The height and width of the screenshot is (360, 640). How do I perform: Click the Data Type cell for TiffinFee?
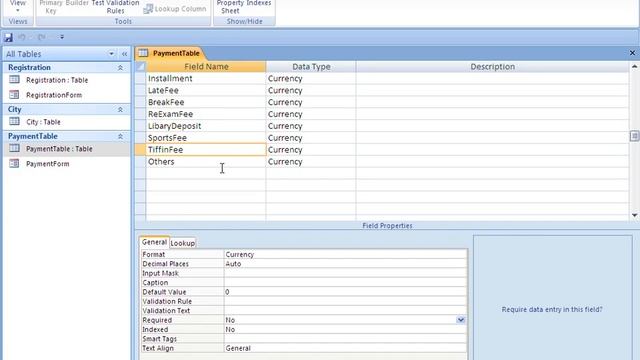pyautogui.click(x=311, y=150)
